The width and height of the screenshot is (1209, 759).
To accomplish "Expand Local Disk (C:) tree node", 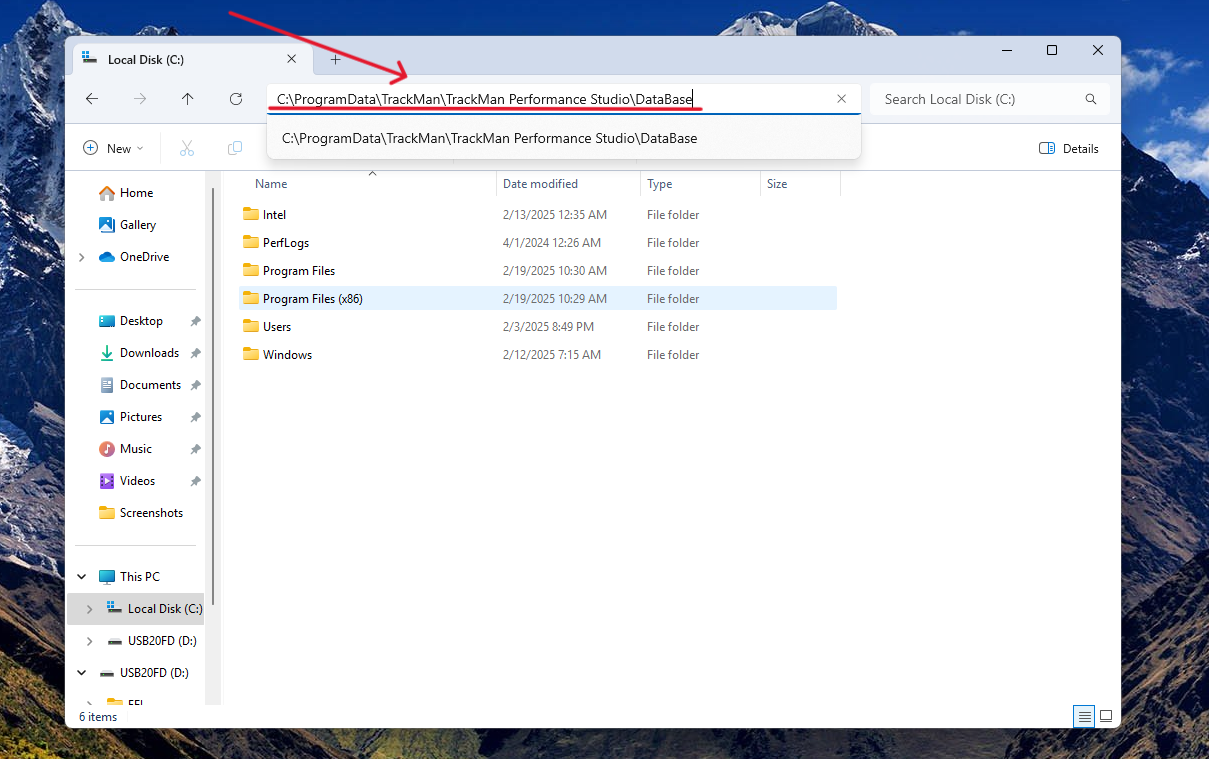I will point(89,609).
